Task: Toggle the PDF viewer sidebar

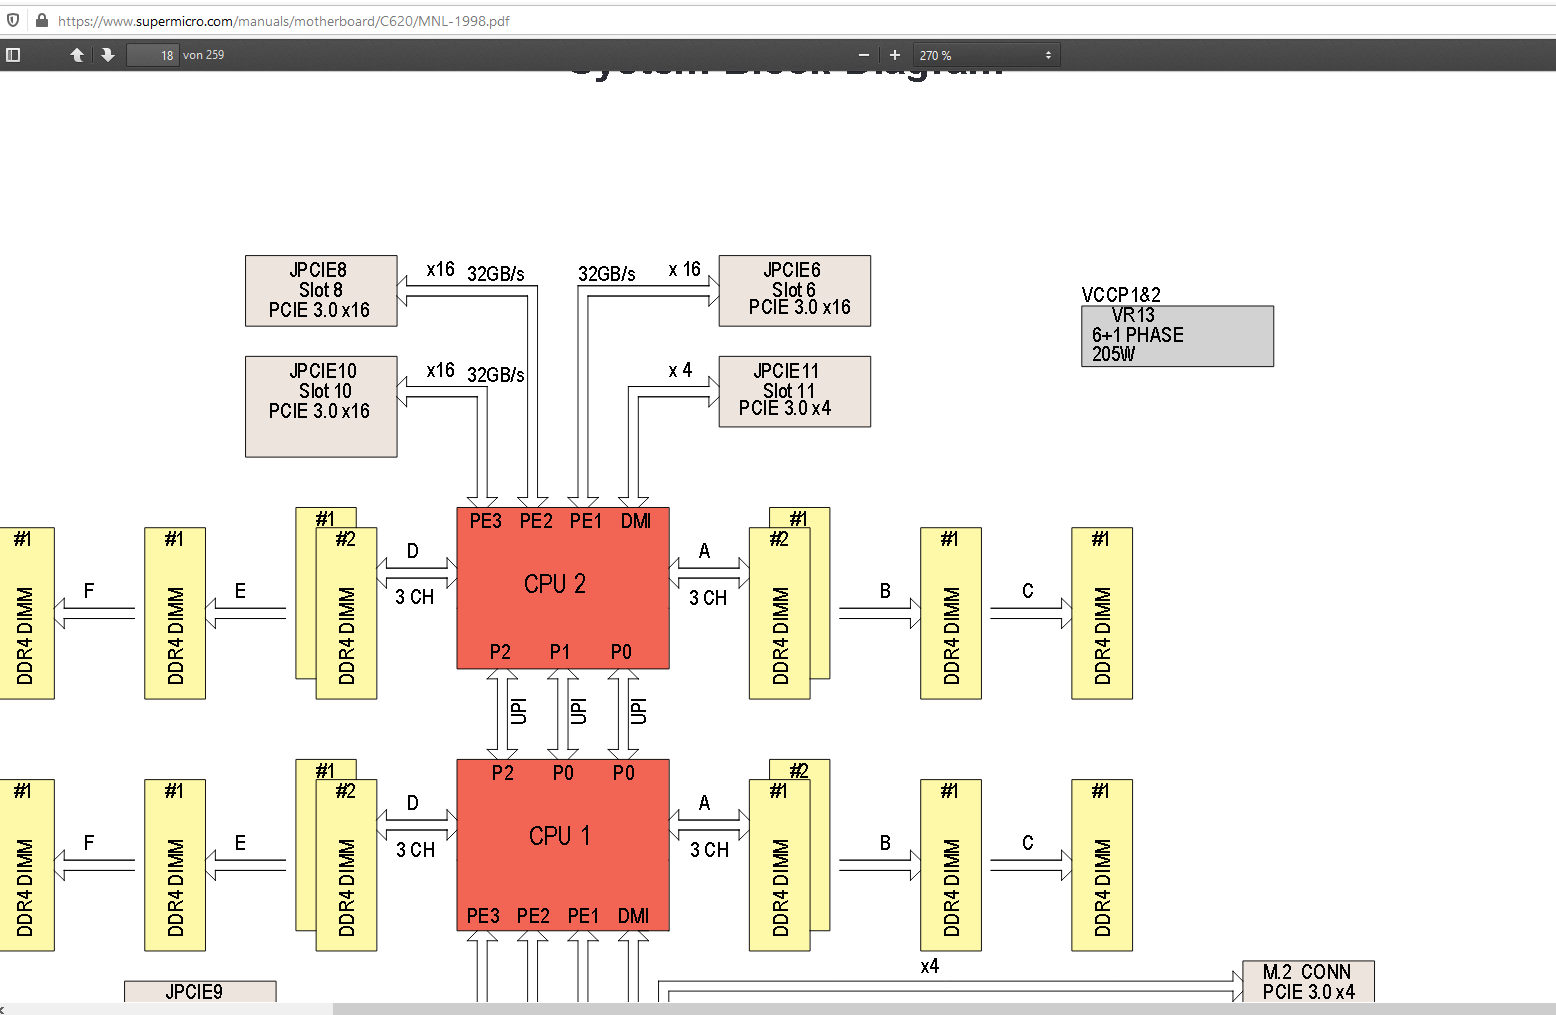Action: pos(13,55)
